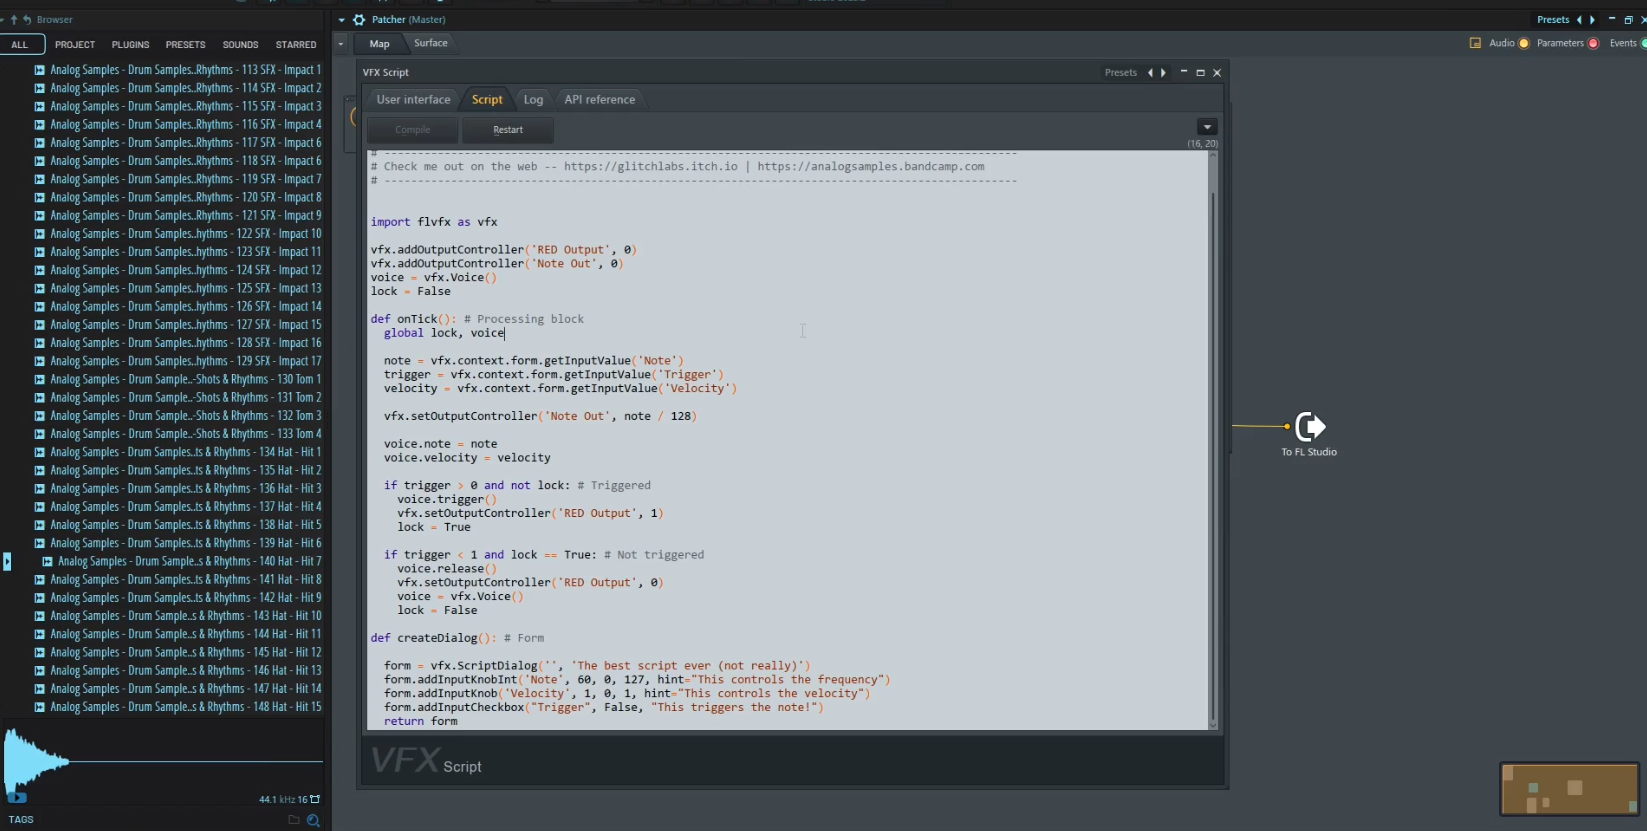The image size is (1647, 831).
Task: Play the sample preview waveform
Action: (x=17, y=797)
